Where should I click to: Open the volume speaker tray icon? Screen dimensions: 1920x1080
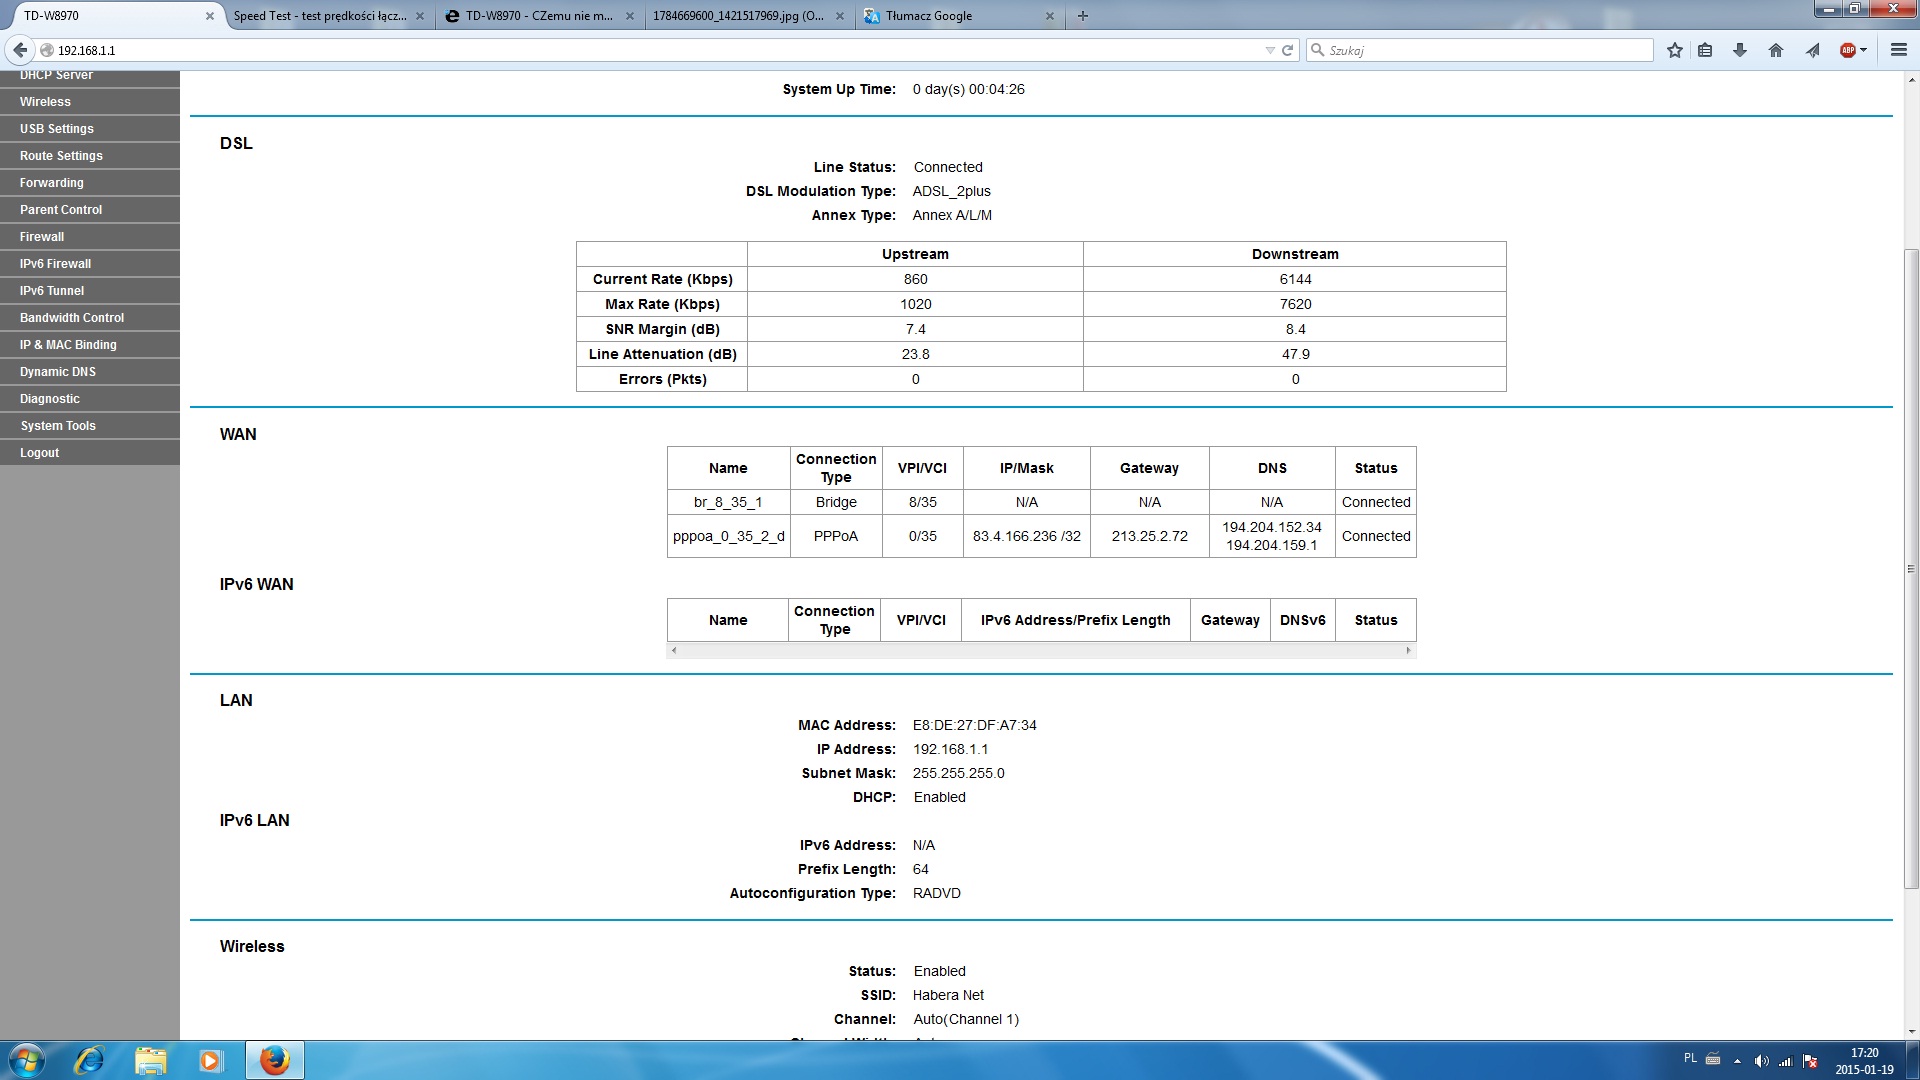(1762, 1061)
